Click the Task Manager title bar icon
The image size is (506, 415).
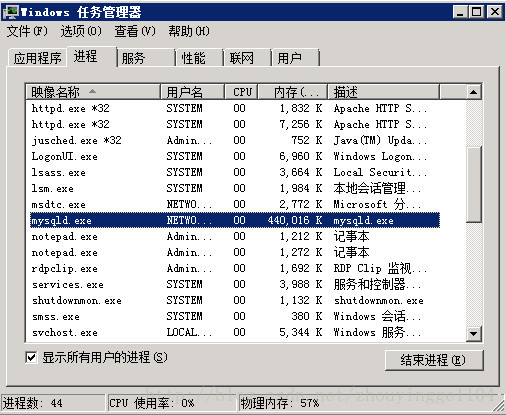(x=11, y=12)
